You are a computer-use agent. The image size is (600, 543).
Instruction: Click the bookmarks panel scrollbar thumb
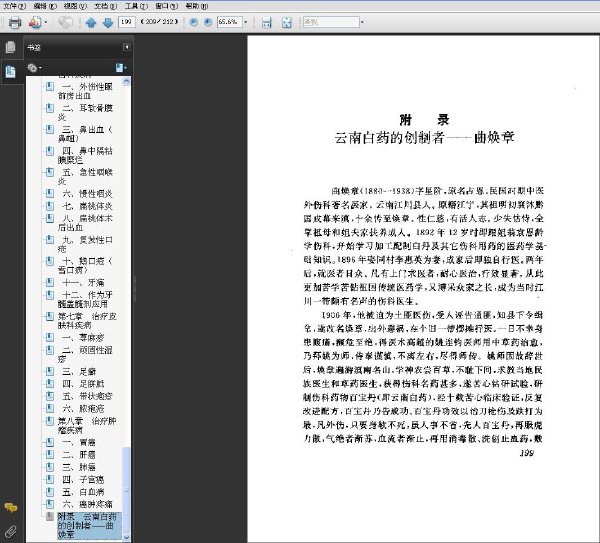pos(126,490)
